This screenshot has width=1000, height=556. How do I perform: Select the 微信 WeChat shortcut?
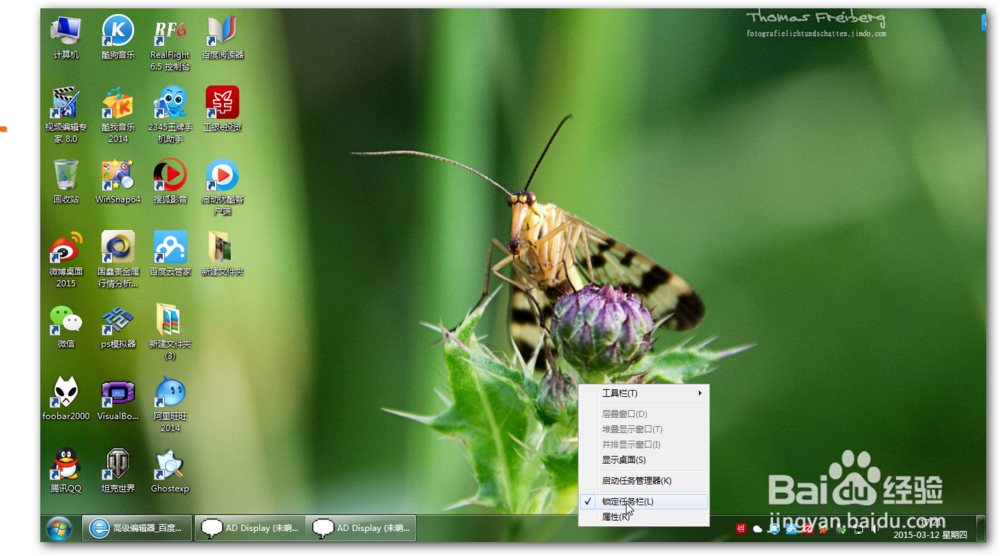[66, 326]
